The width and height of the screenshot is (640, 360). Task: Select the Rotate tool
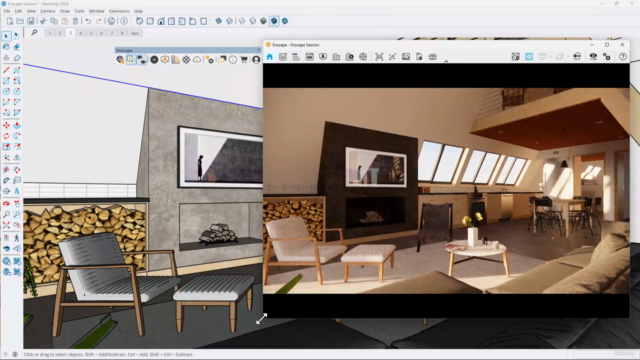pyautogui.click(x=6, y=136)
